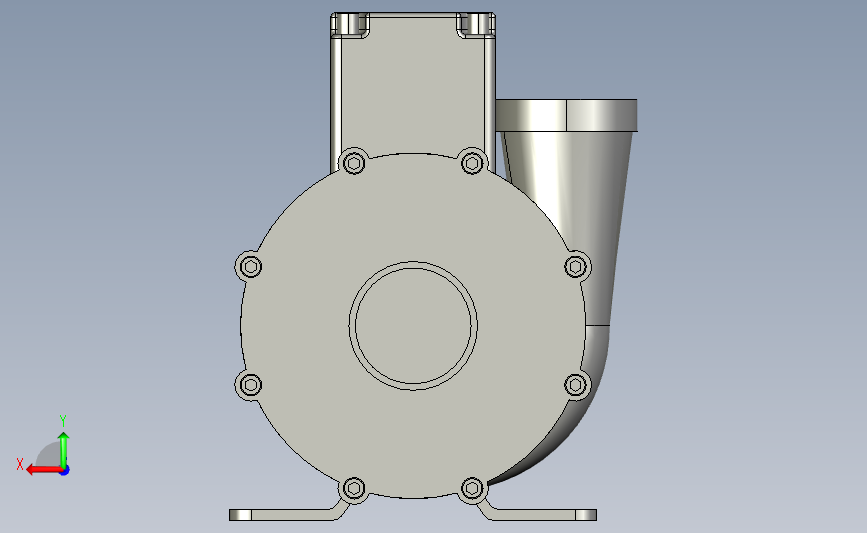Select the left mounting foot plate
This screenshot has height=533, width=867.
[x=289, y=515]
